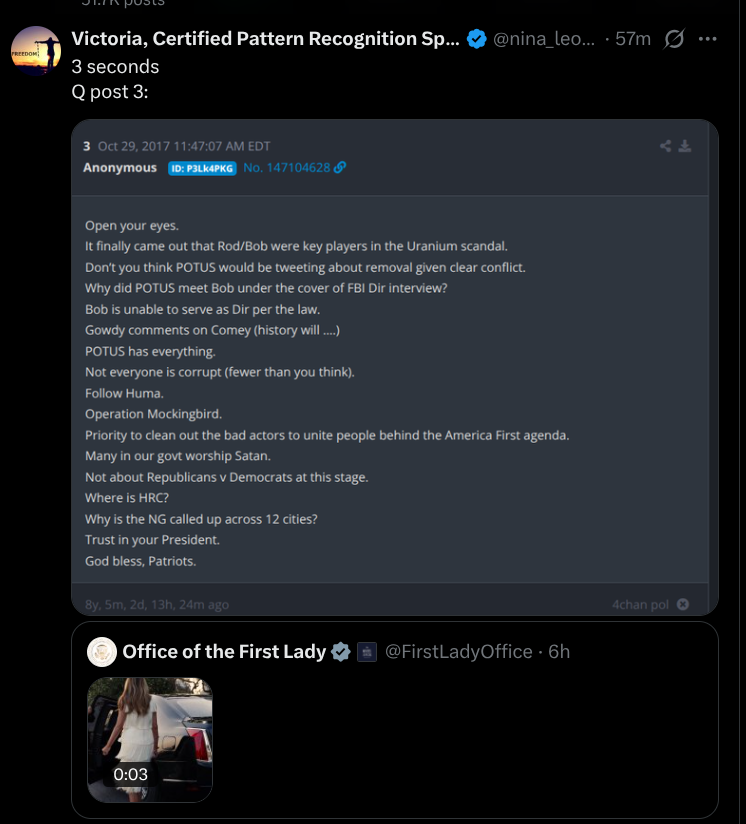This screenshot has height=824, width=746.
Task: Open the @nina_leo profile handle link
Action: tap(545, 40)
